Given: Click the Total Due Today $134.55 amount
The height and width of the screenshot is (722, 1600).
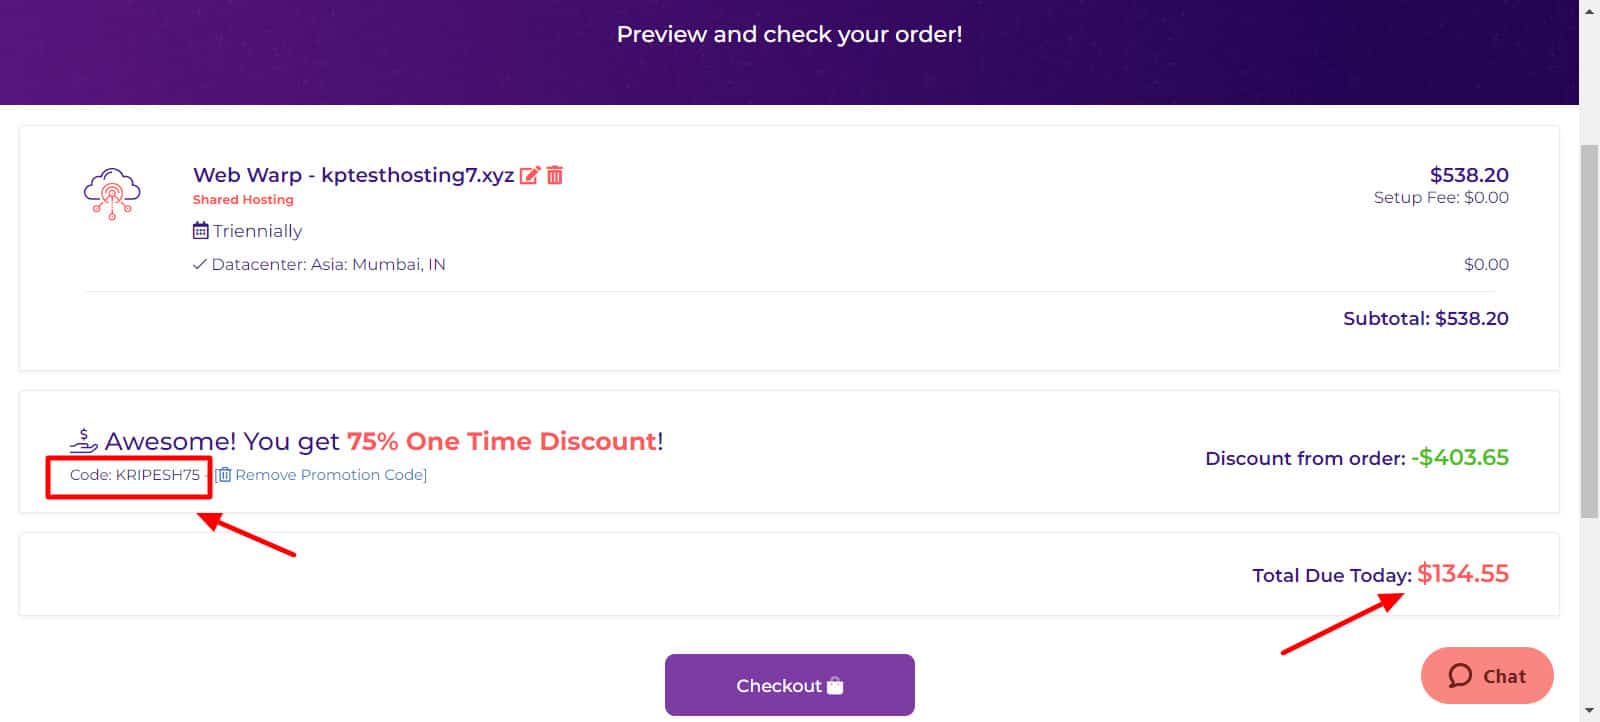Looking at the screenshot, I should pyautogui.click(x=1463, y=574).
